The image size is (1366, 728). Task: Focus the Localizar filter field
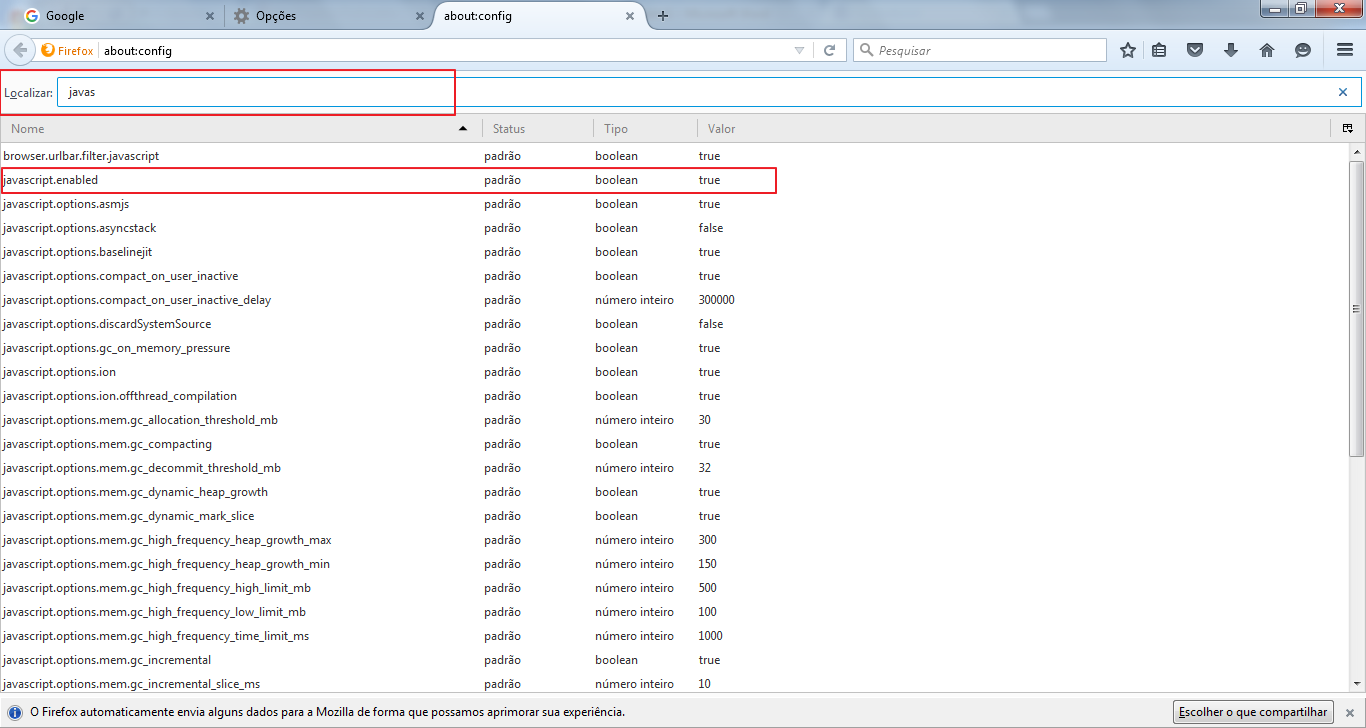point(709,92)
